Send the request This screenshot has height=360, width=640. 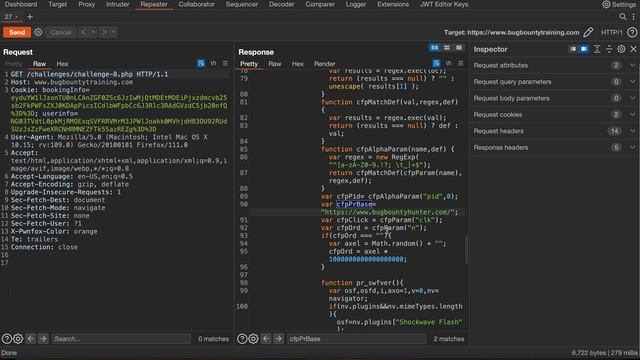point(17,32)
